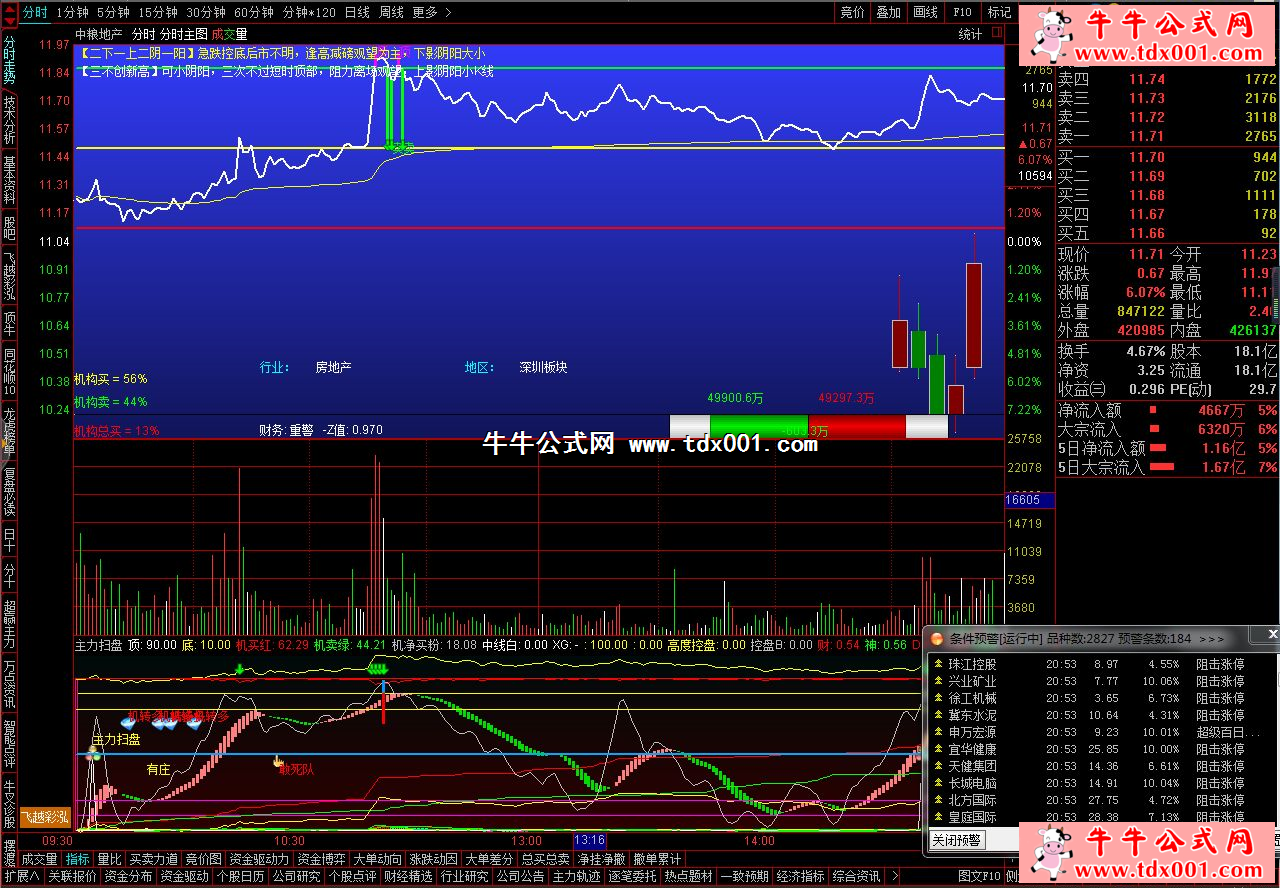Select the 量比 bottom tab
This screenshot has width=1280, height=888.
coord(109,859)
